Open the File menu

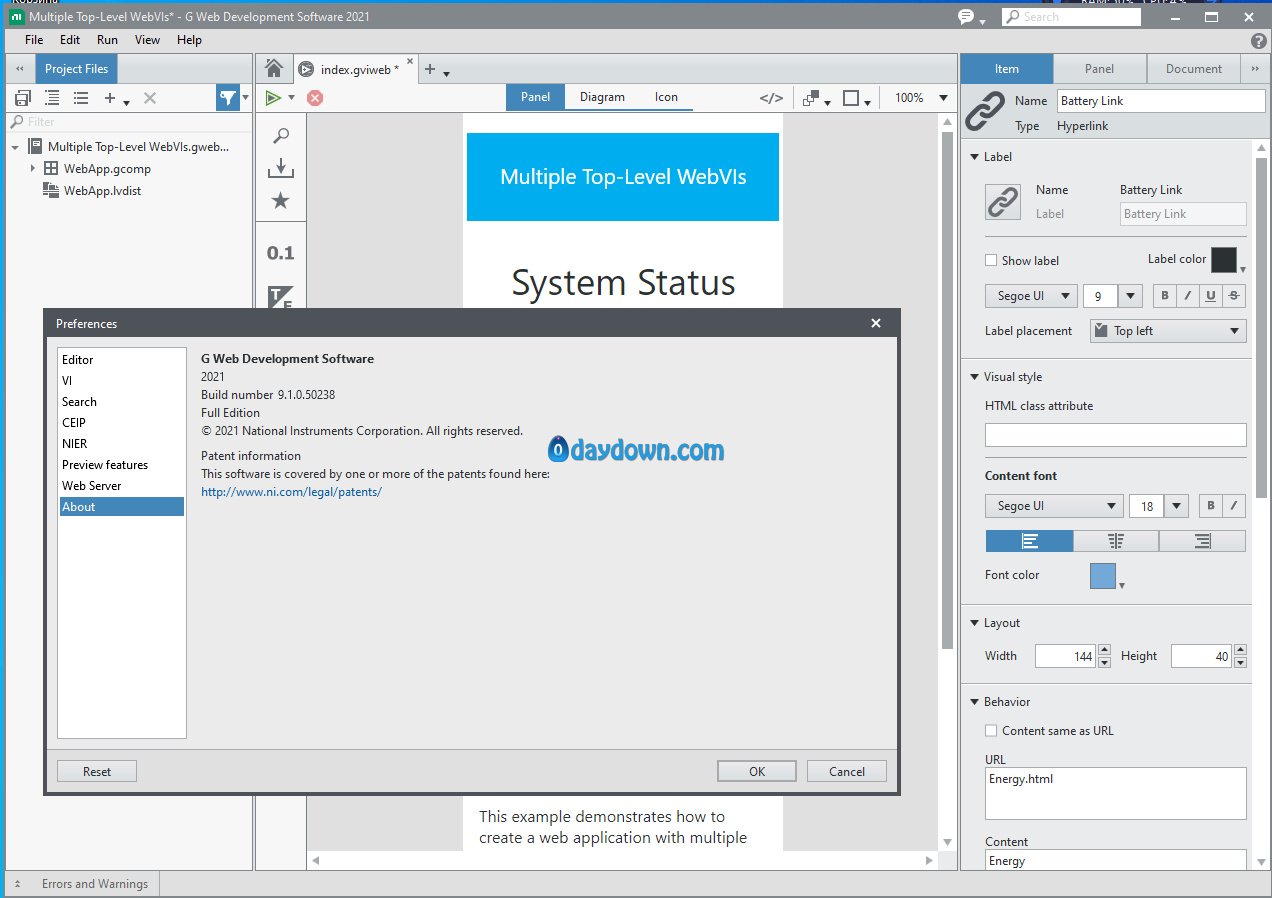[x=34, y=40]
